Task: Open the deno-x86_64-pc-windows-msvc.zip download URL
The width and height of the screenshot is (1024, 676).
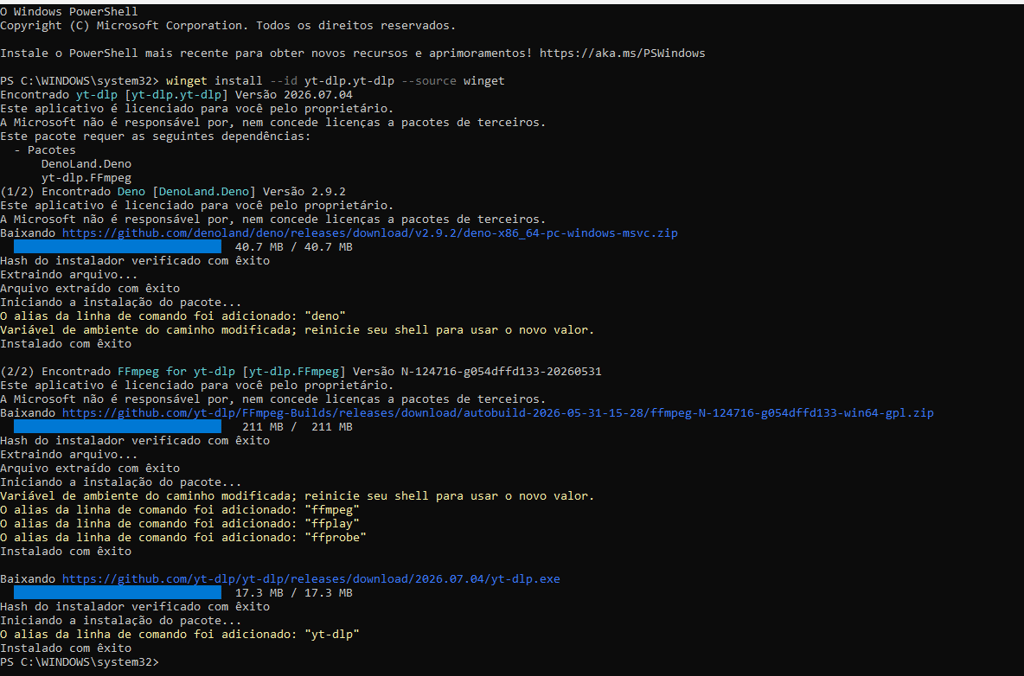Action: [370, 233]
